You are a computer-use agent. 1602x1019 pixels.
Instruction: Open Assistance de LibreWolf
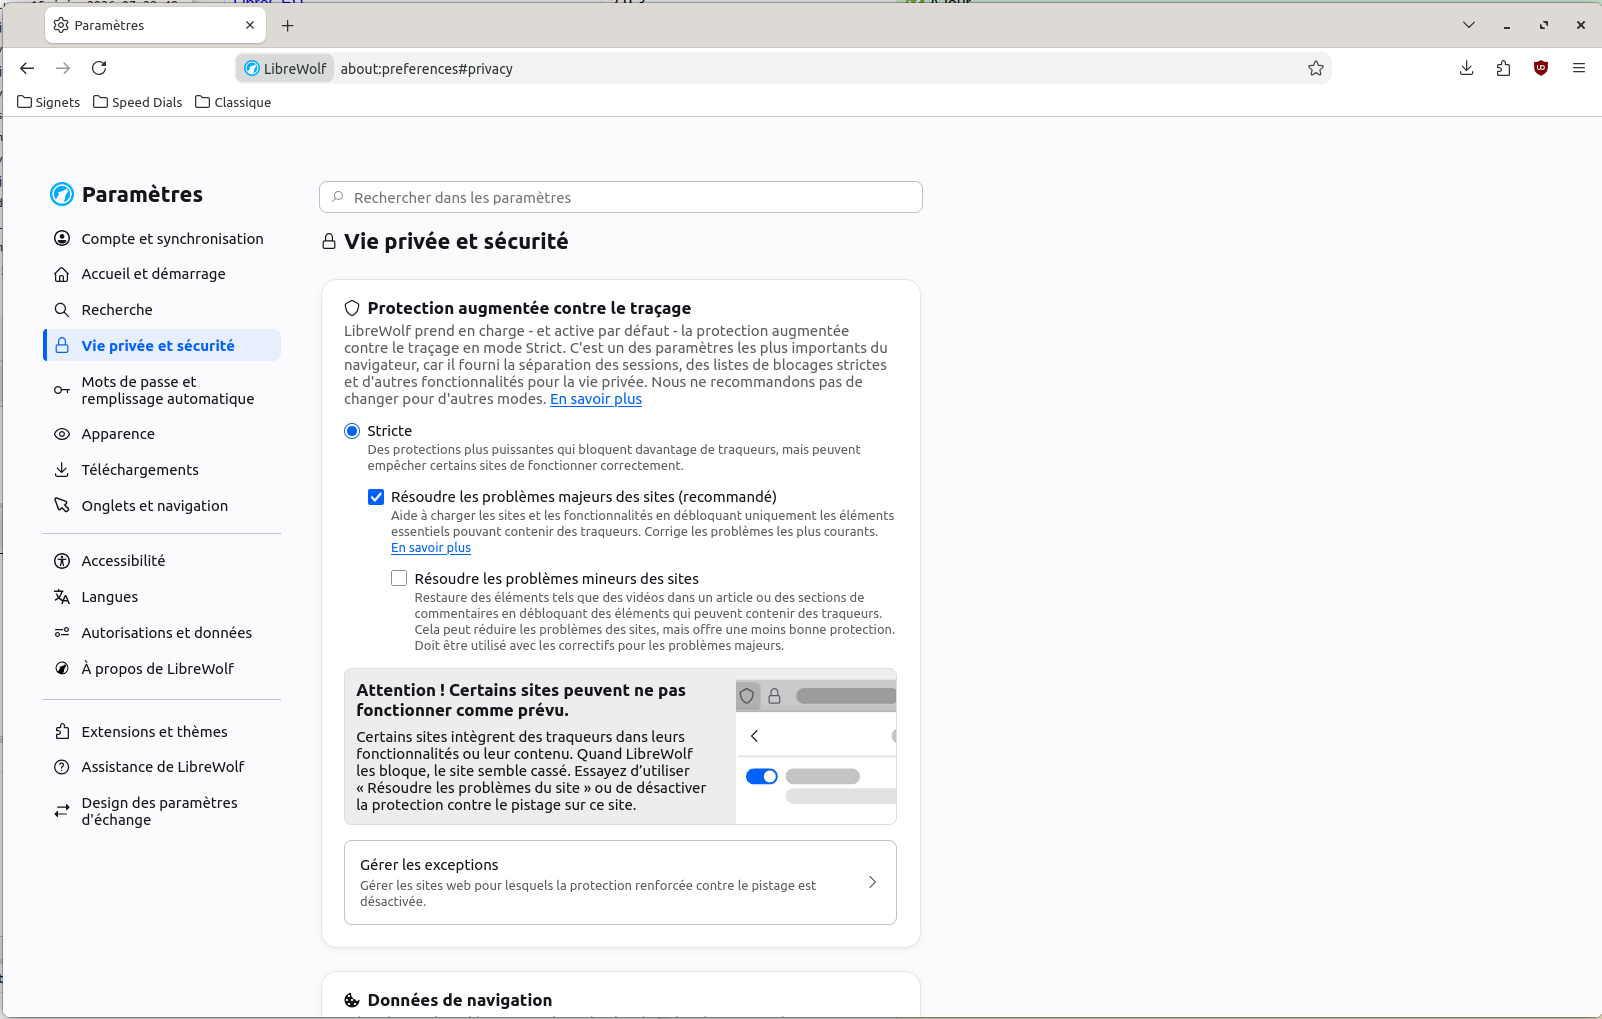click(x=162, y=767)
